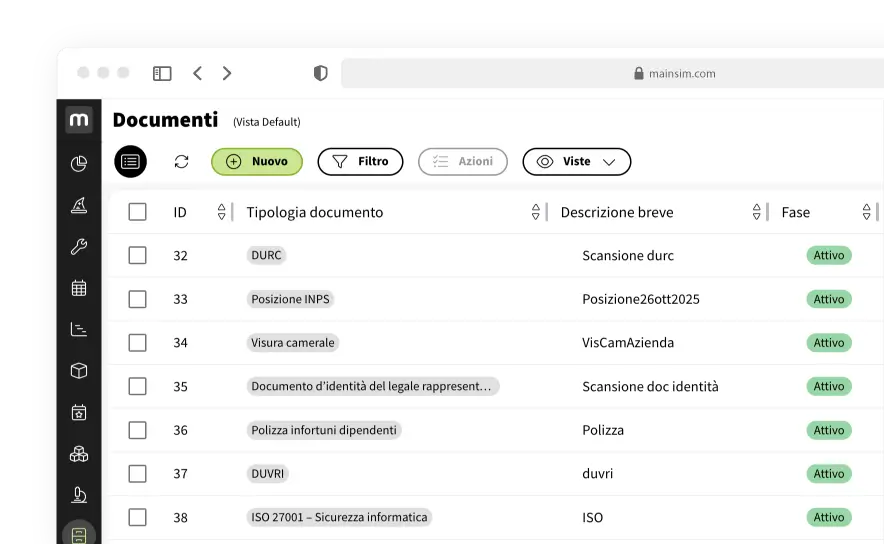Viewport: 884px width, 544px height.
Task: Expand the Viste views dropdown
Action: 577,162
